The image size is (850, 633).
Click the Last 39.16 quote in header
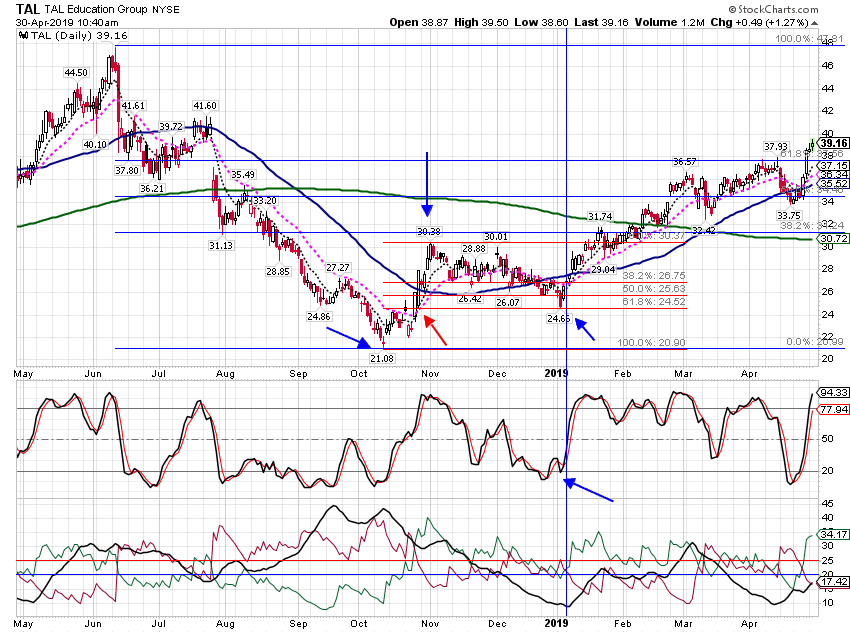coord(601,23)
